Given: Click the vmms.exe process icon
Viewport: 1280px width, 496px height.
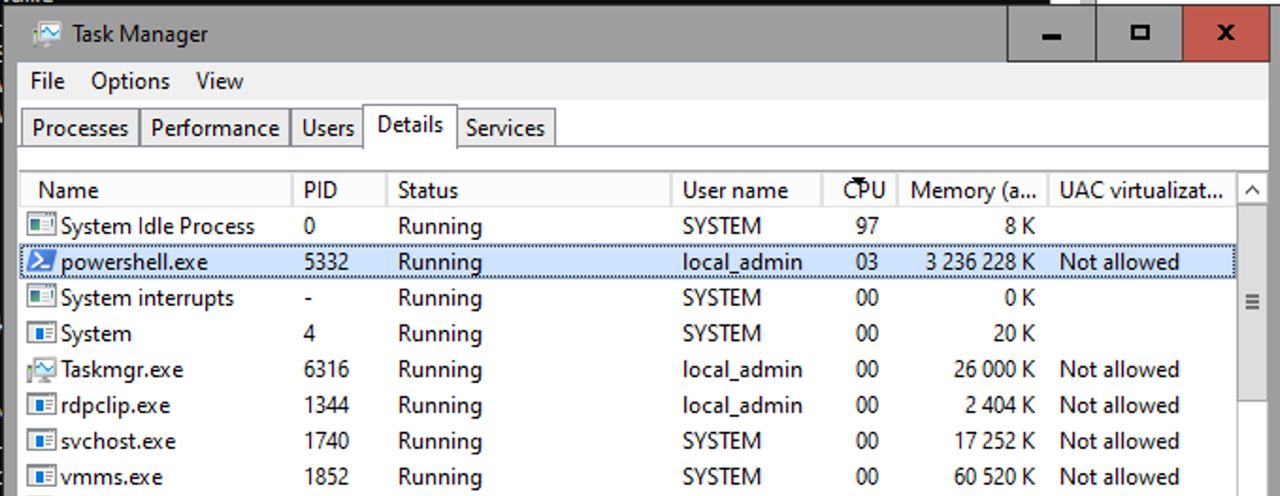Looking at the screenshot, I should click(40, 478).
